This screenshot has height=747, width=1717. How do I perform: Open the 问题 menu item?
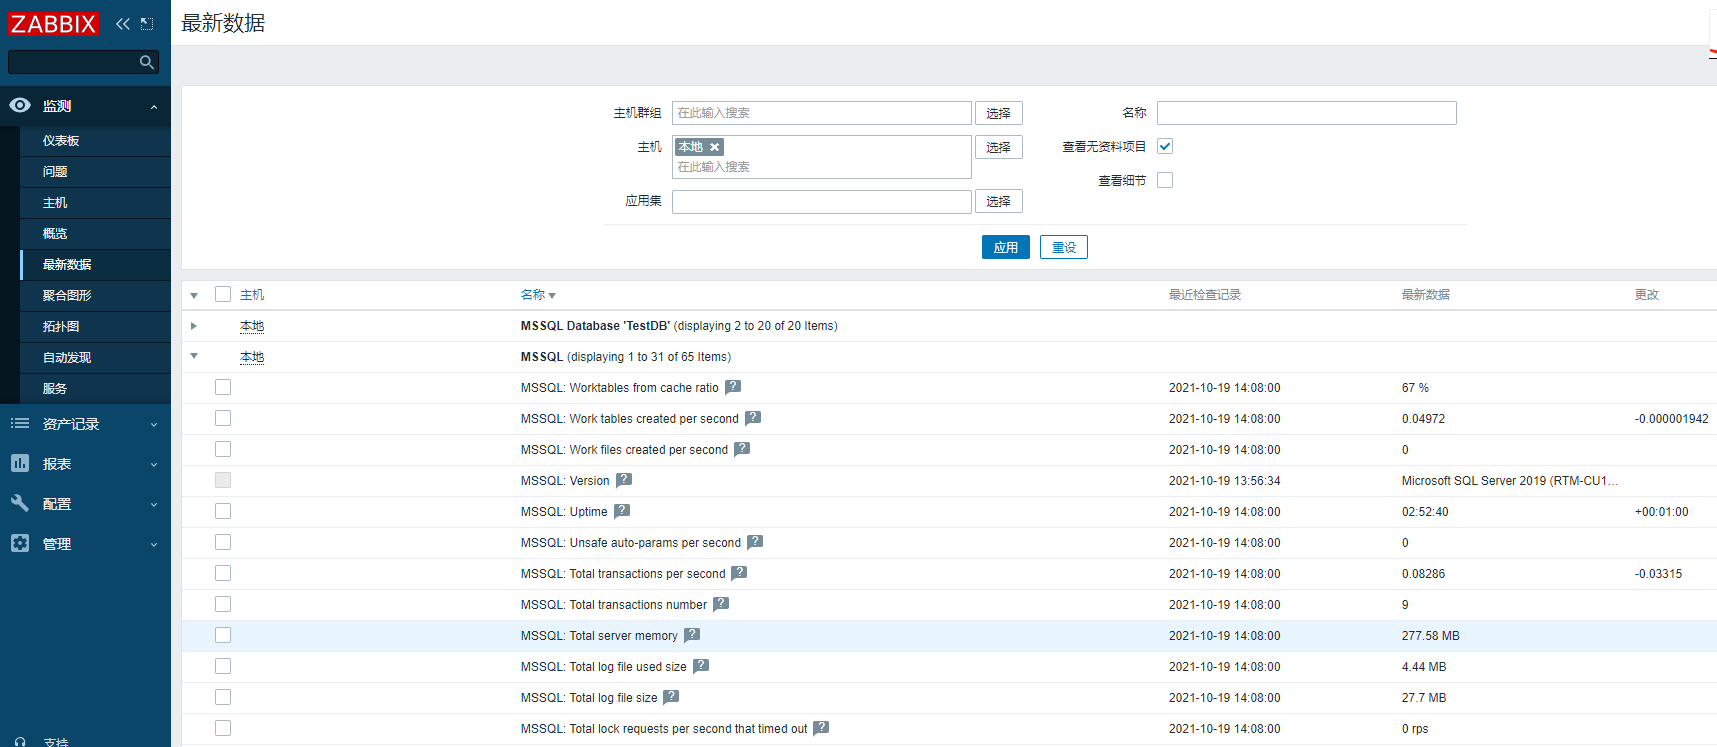(x=55, y=172)
